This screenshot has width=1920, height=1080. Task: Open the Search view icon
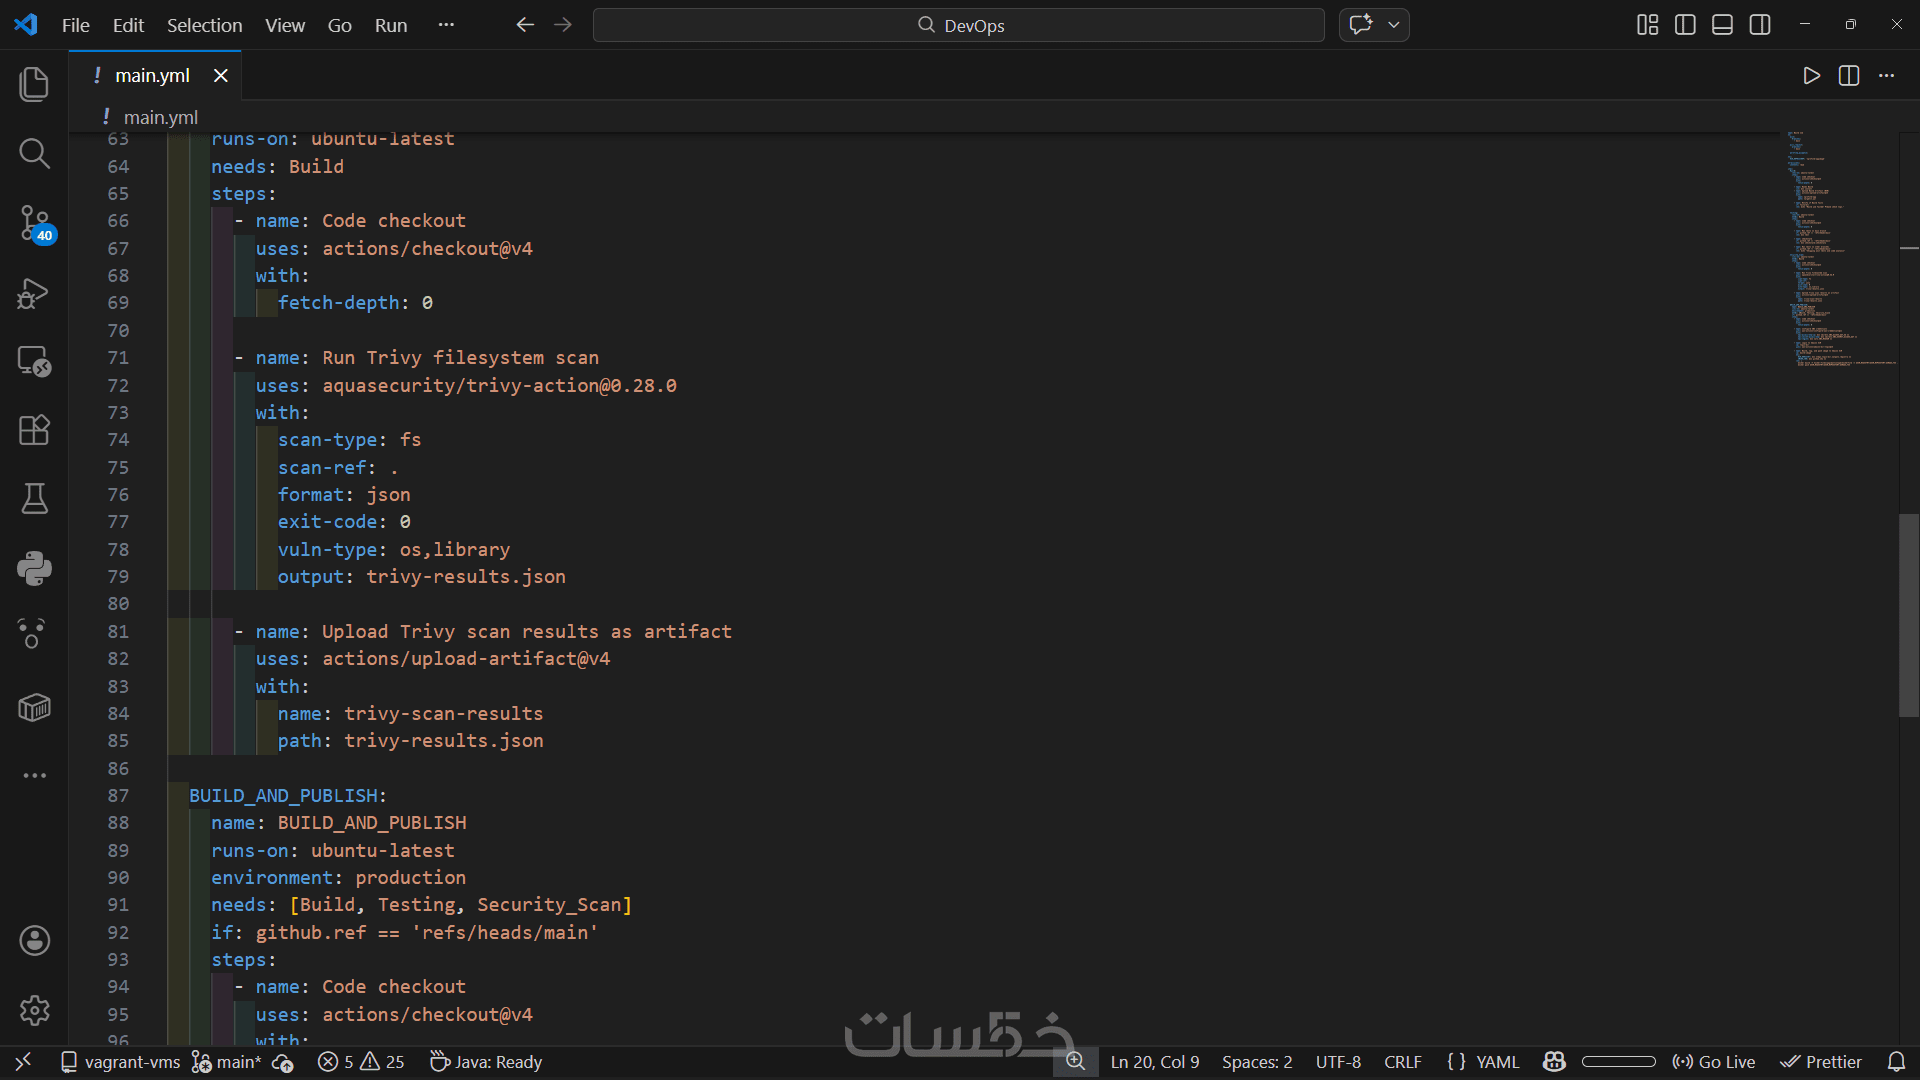34,153
